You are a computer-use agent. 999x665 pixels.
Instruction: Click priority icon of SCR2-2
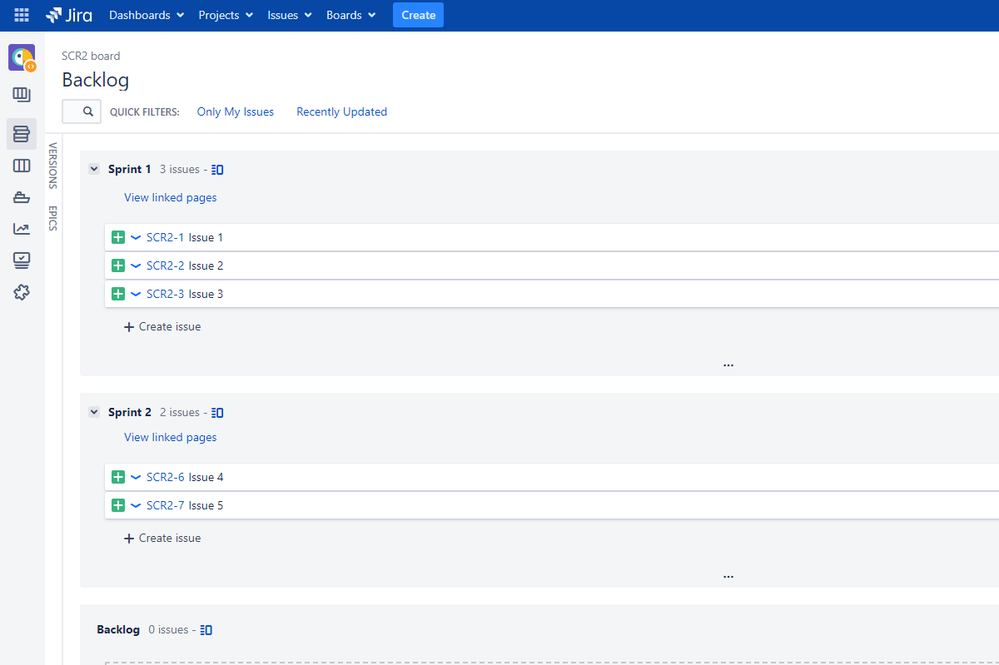pos(136,265)
